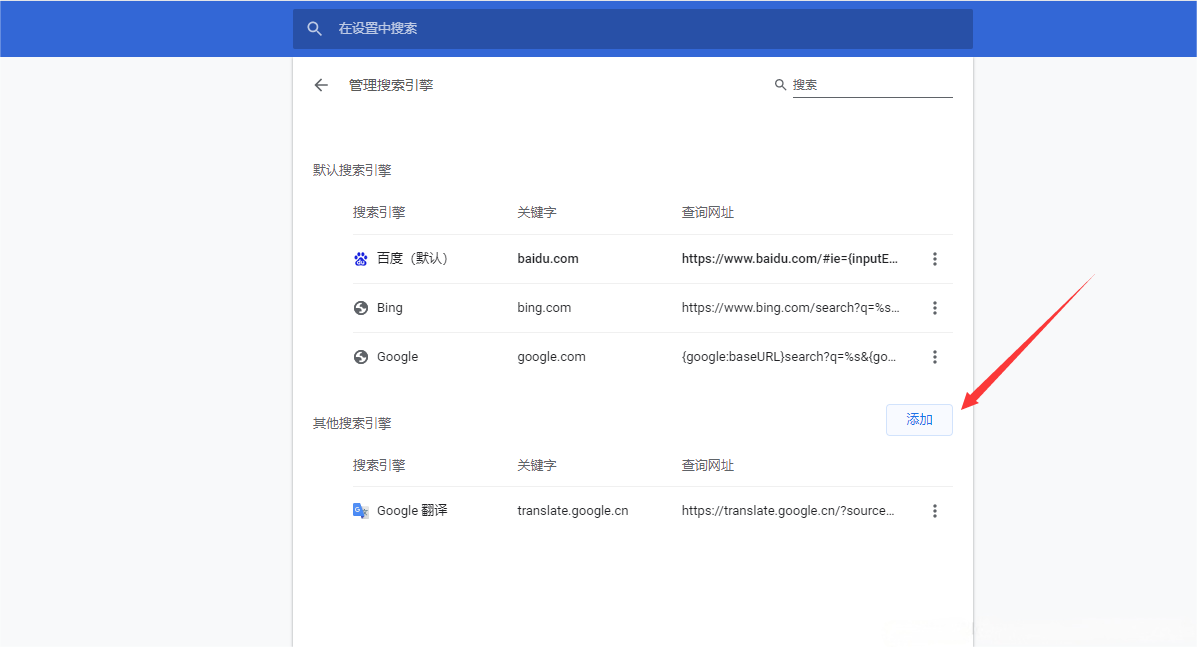Select the Bing engine name

(x=389, y=307)
